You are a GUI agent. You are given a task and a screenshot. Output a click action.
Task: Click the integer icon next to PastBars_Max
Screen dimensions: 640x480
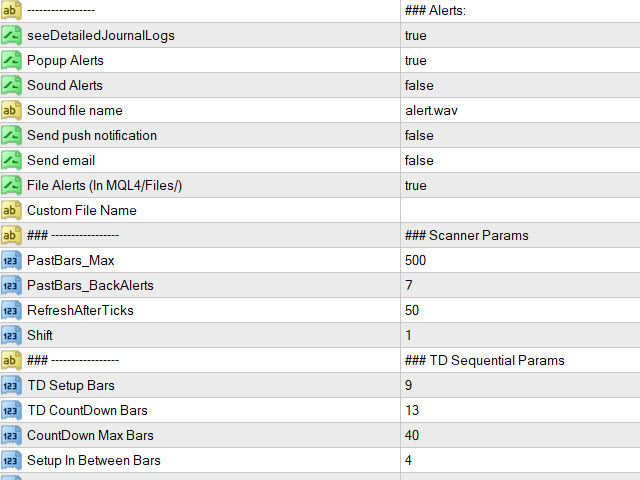point(11,260)
